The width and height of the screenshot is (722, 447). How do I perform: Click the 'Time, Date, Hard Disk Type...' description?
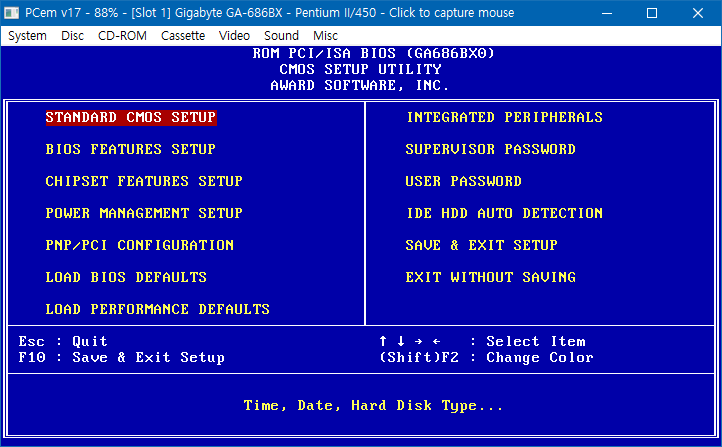click(x=373, y=406)
